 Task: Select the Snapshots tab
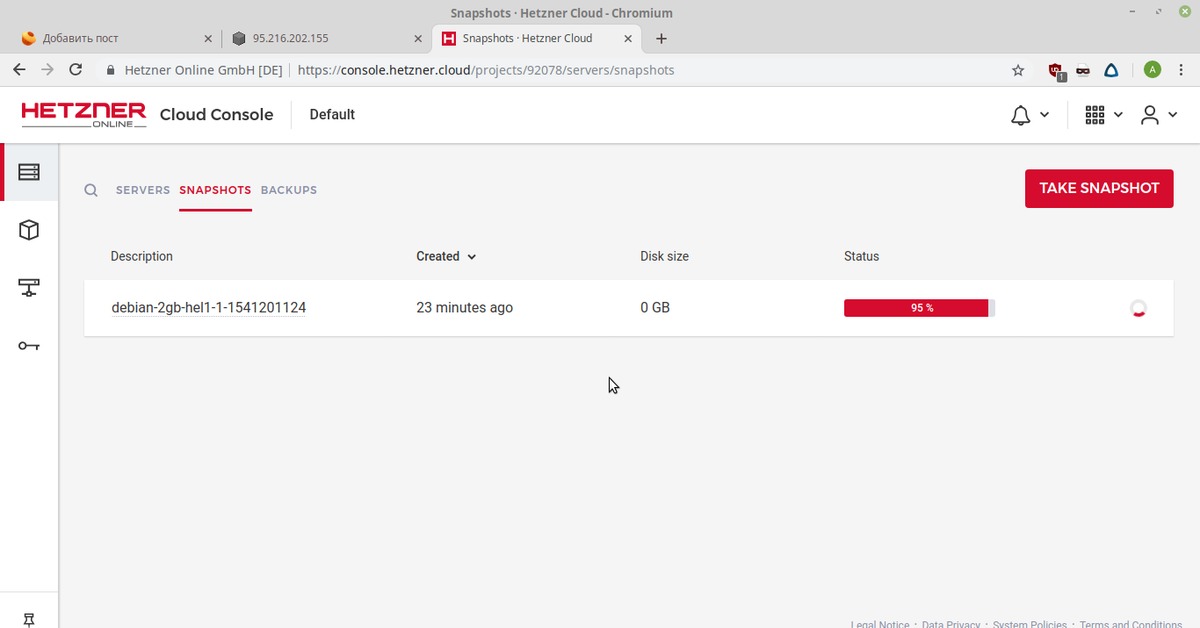click(215, 190)
